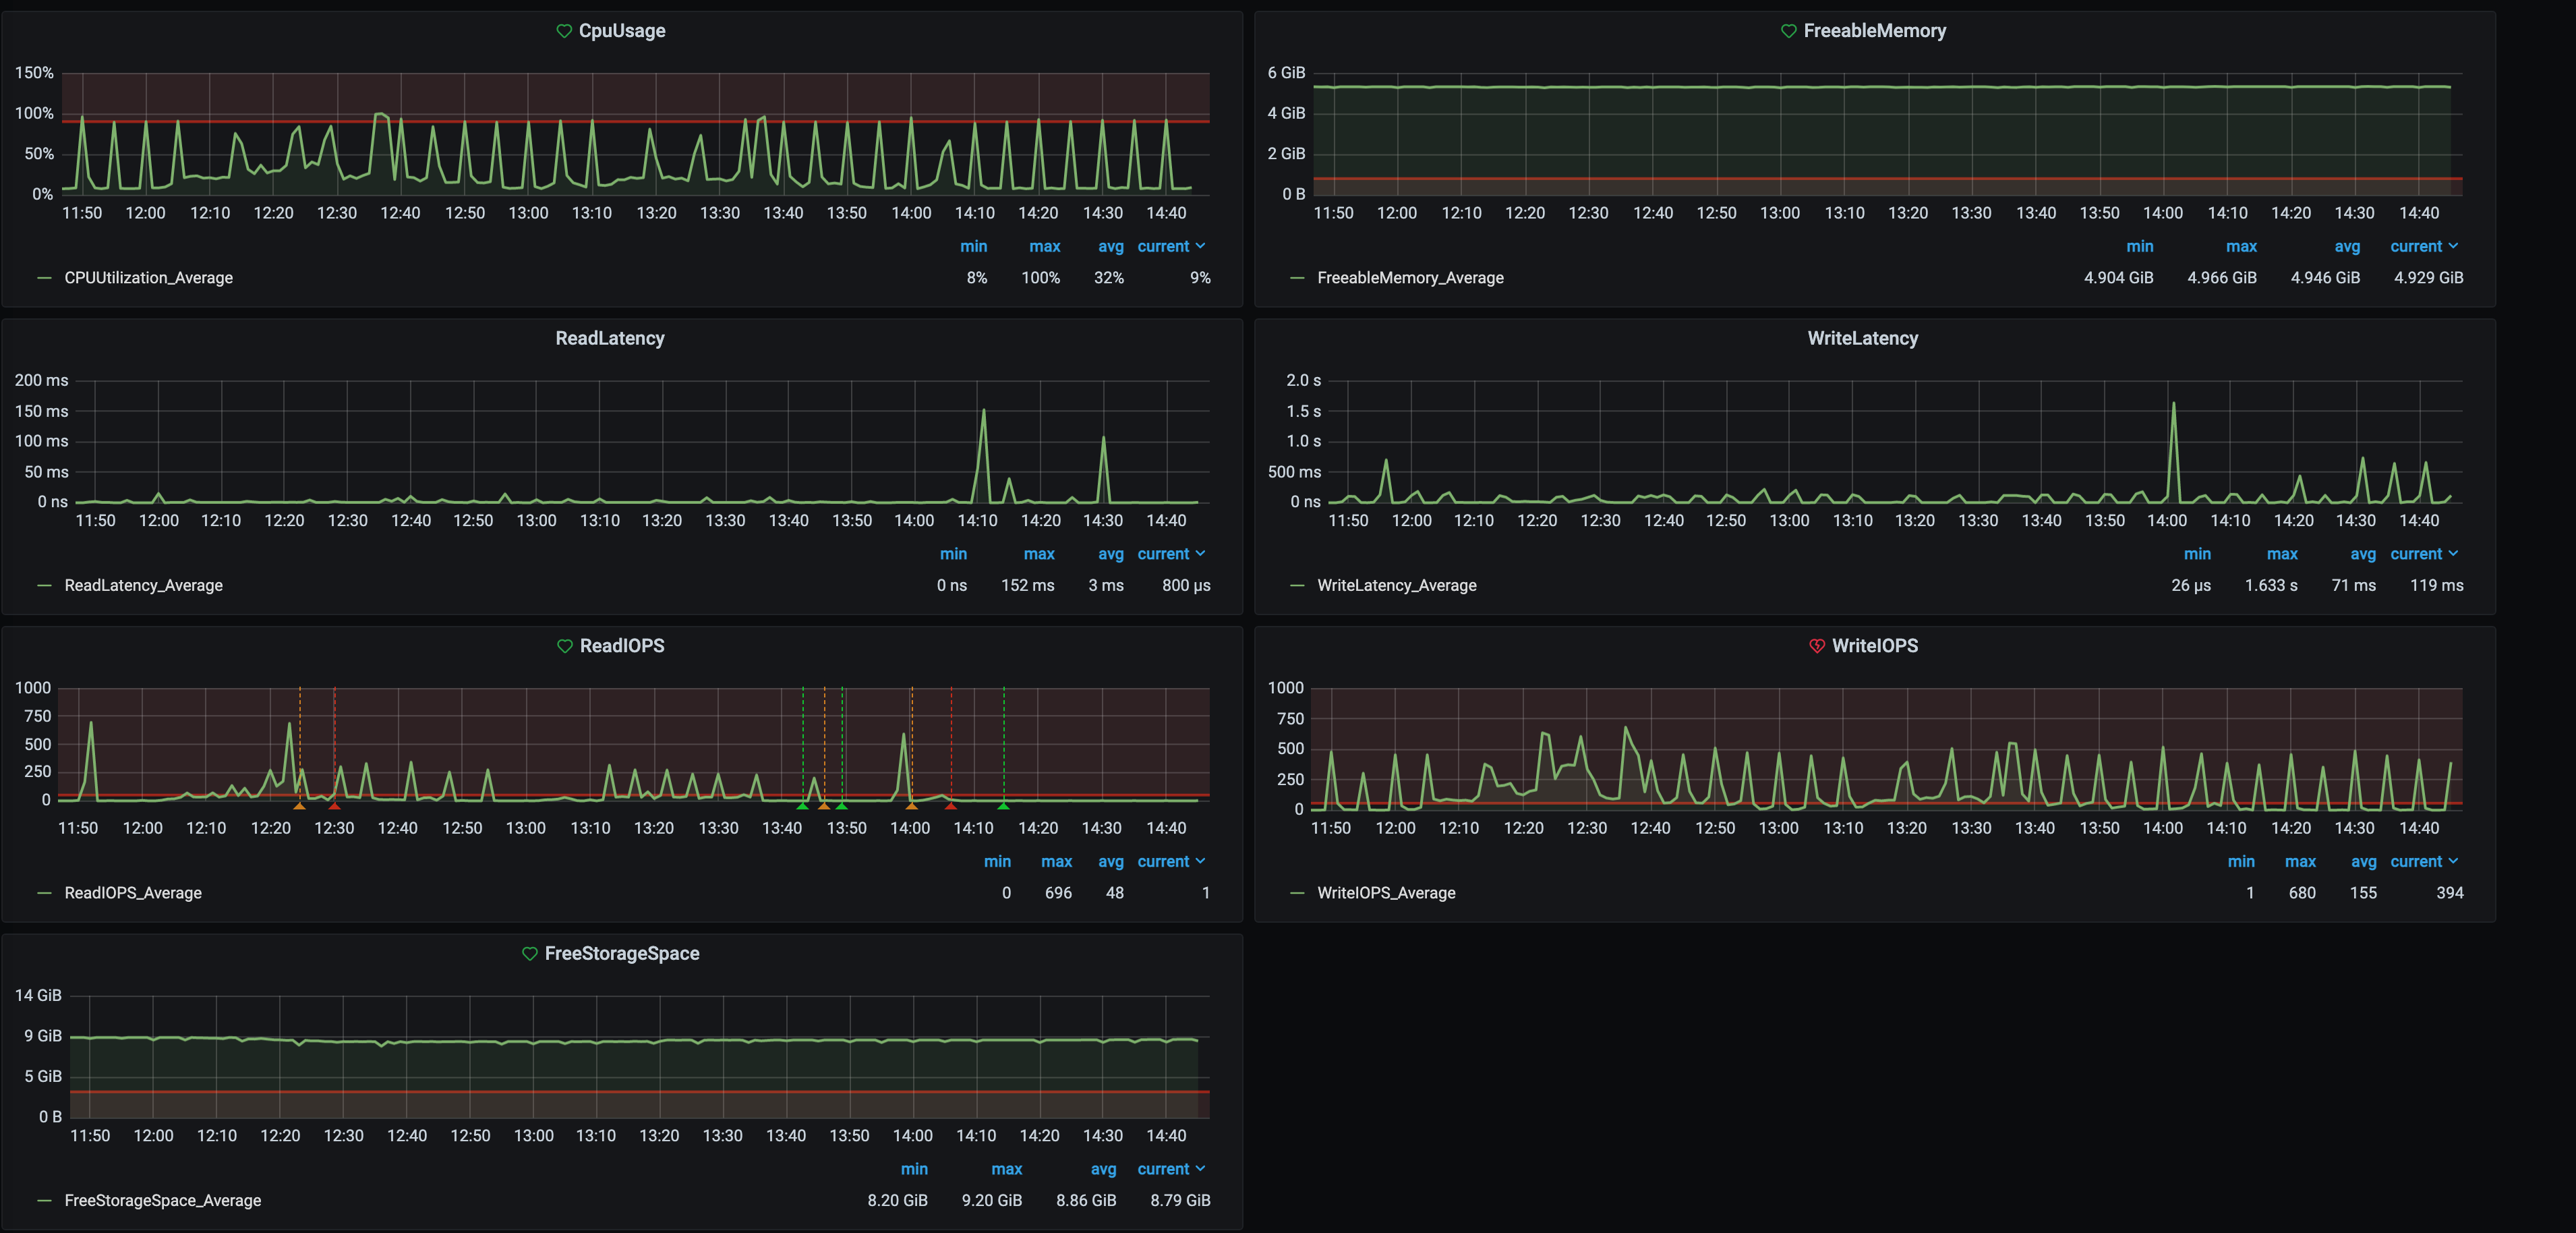Viewport: 2576px width, 1233px height.
Task: Sort ReadIOPS legend by current column
Action: tap(1171, 862)
